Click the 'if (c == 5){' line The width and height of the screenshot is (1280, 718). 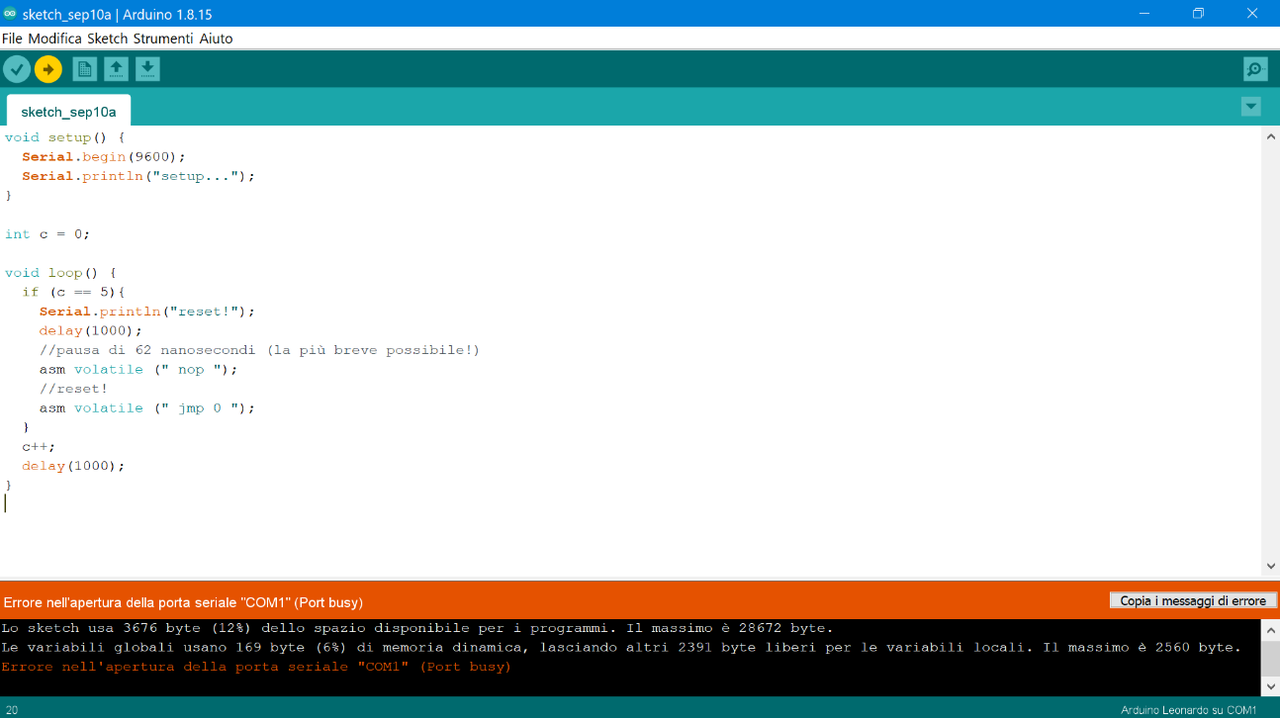click(x=73, y=292)
